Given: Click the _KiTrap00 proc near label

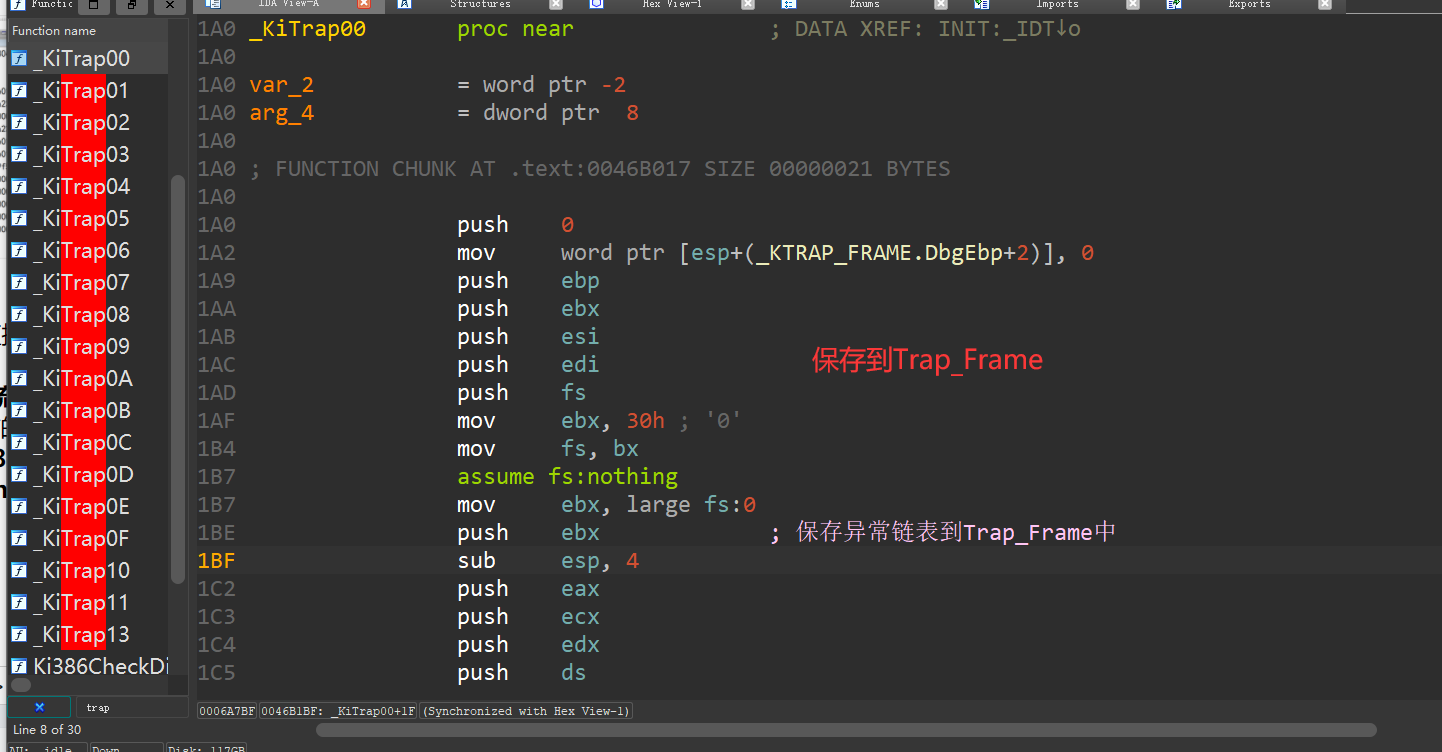Looking at the screenshot, I should (411, 29).
